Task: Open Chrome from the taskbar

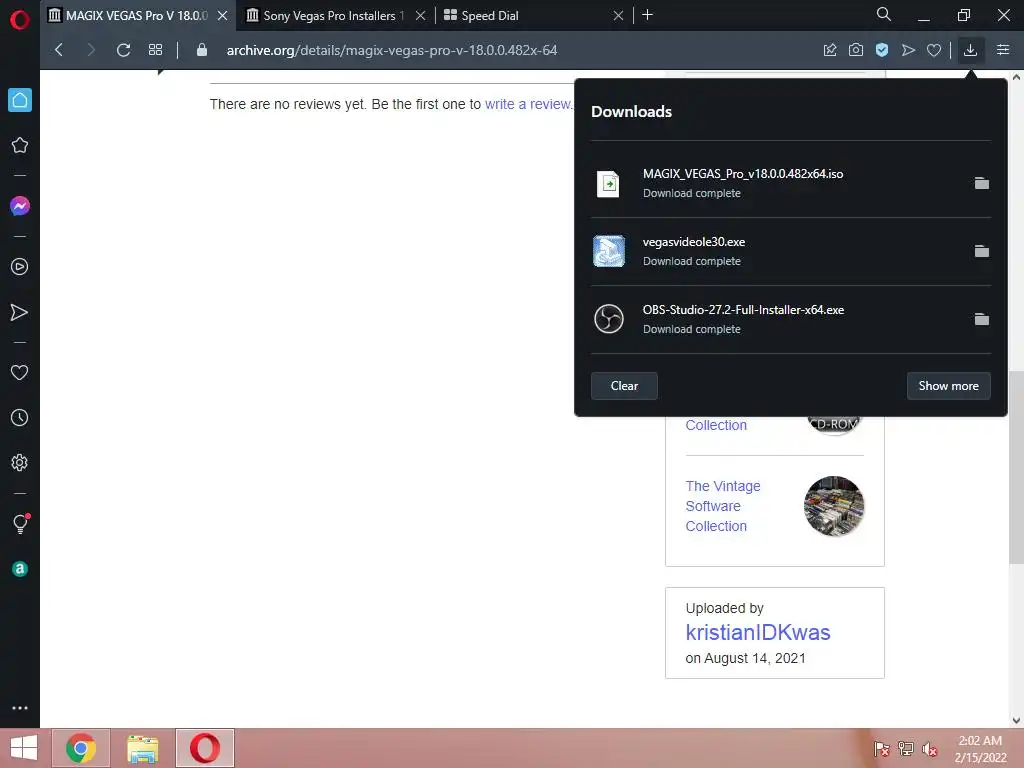Action: click(81, 748)
